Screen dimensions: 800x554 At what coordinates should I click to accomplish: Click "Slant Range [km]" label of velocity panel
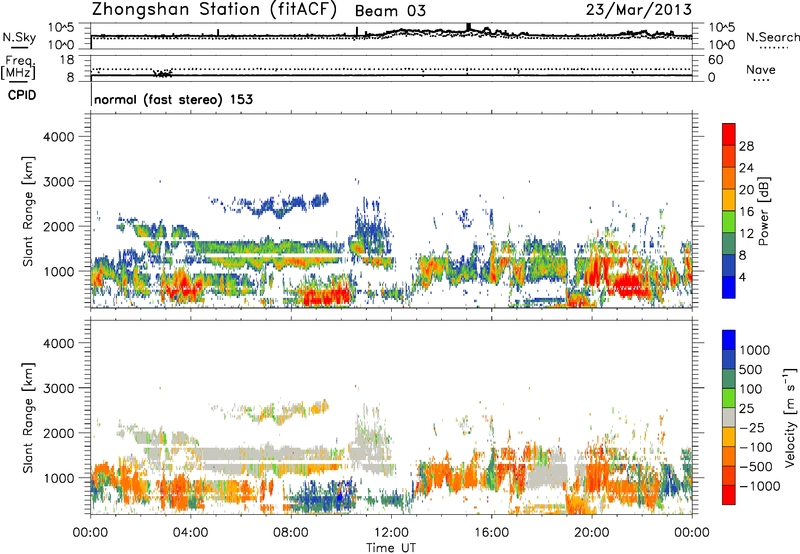coord(29,417)
